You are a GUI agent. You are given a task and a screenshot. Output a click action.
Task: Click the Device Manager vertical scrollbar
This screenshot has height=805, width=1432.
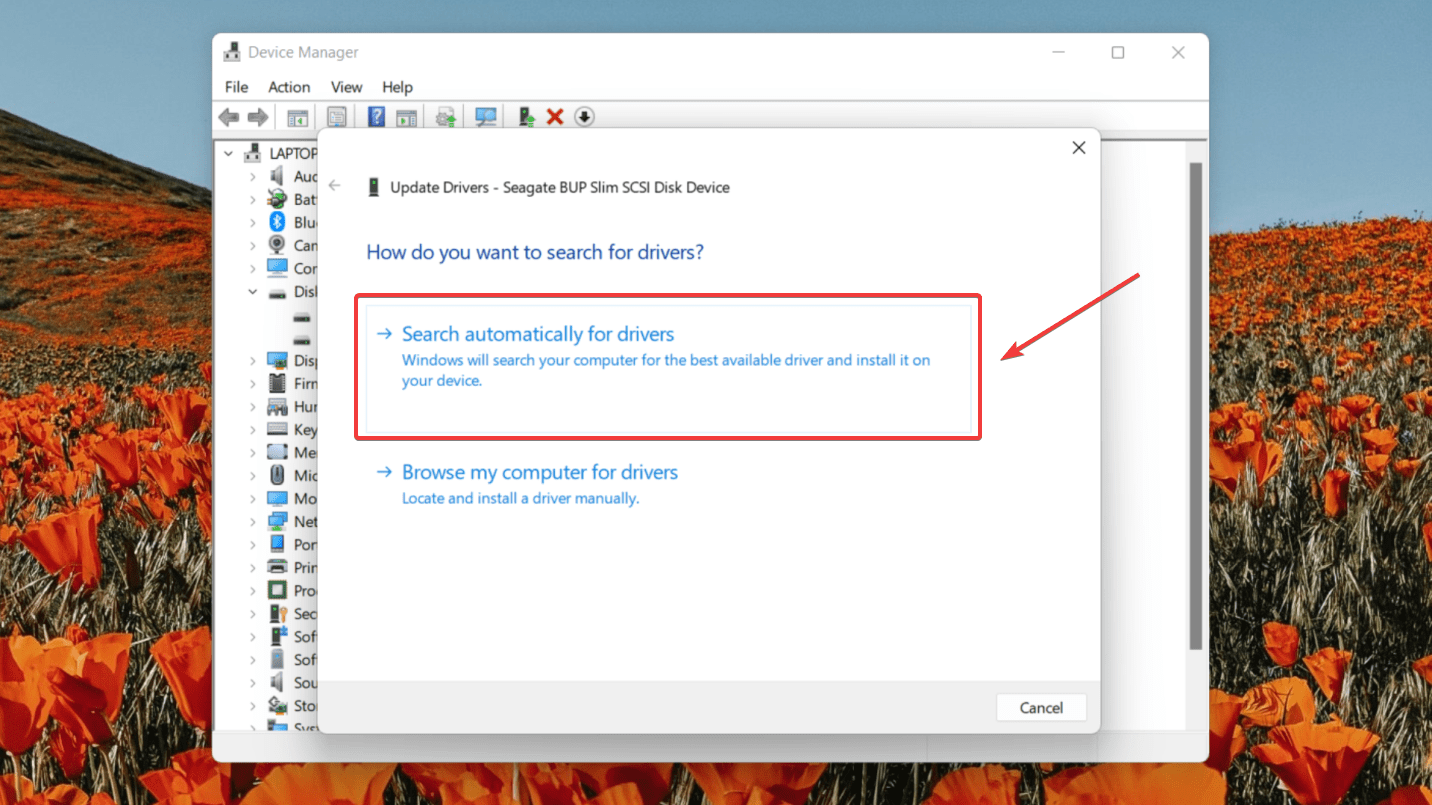coord(1194,407)
